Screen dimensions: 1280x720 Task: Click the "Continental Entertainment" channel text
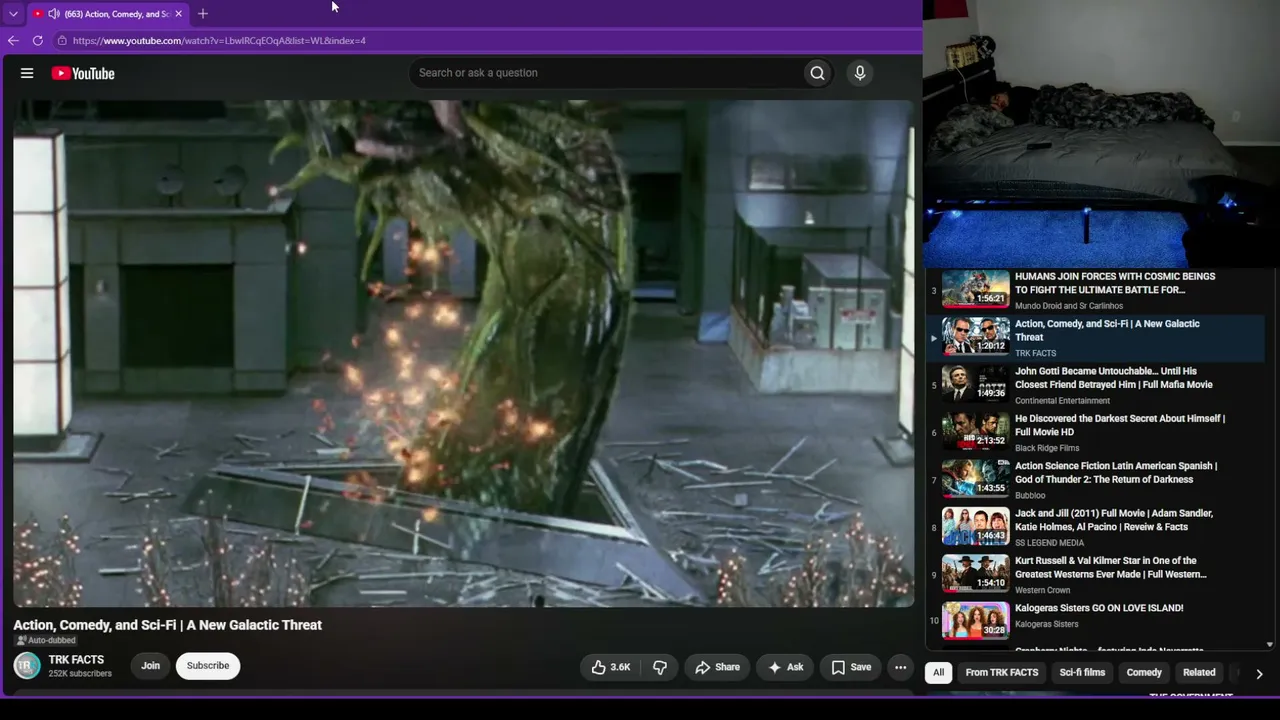pos(1062,401)
